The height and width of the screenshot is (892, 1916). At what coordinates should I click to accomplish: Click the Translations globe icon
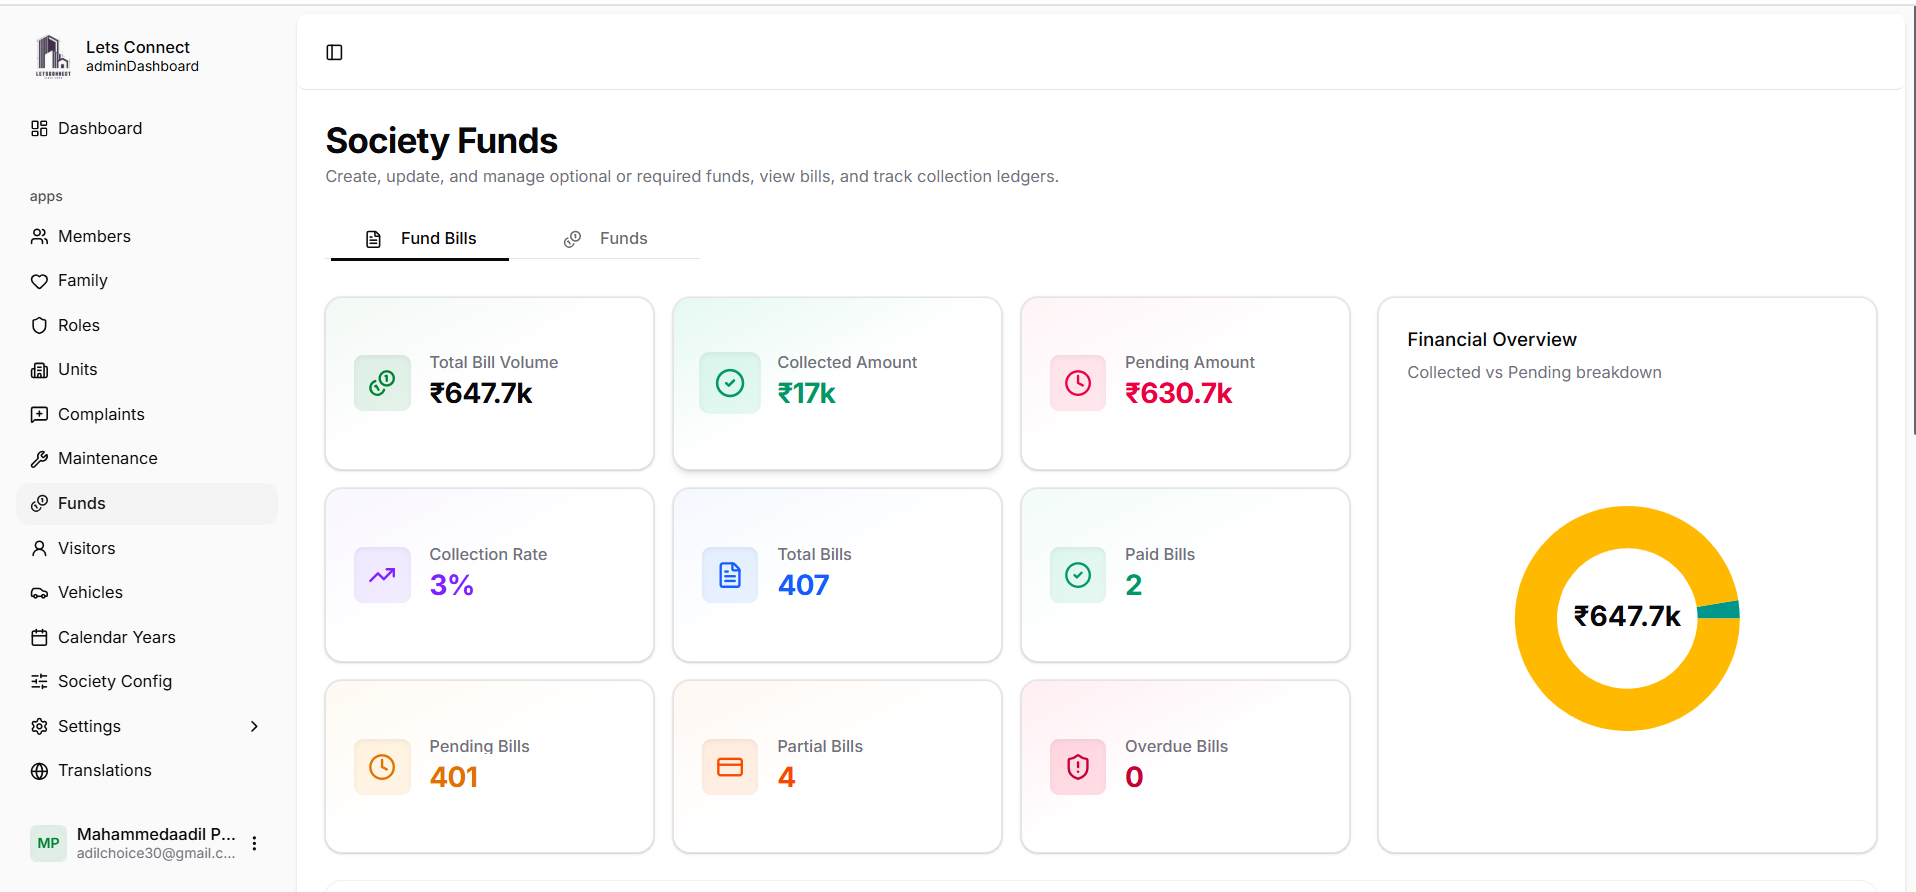pyautogui.click(x=39, y=771)
